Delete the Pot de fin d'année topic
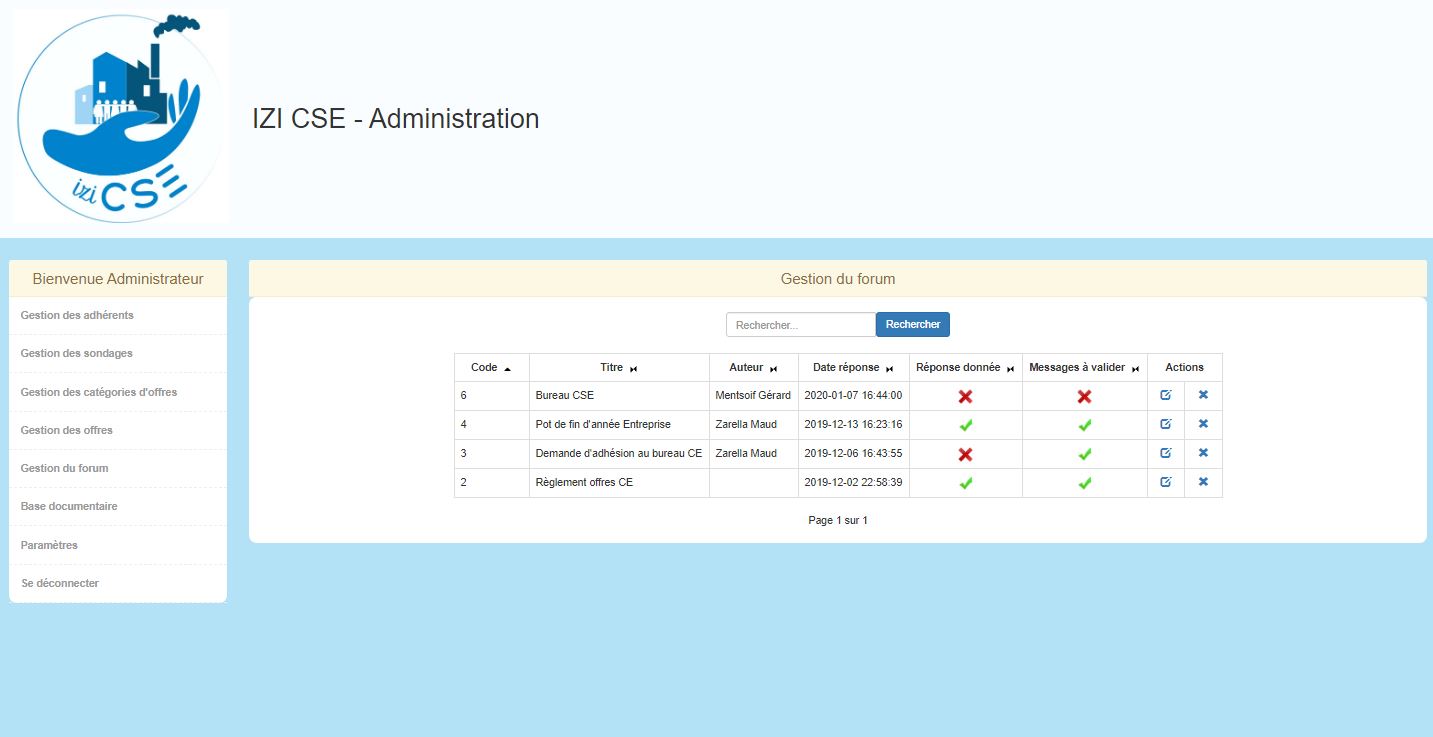The image size is (1433, 737). pos(1203,424)
